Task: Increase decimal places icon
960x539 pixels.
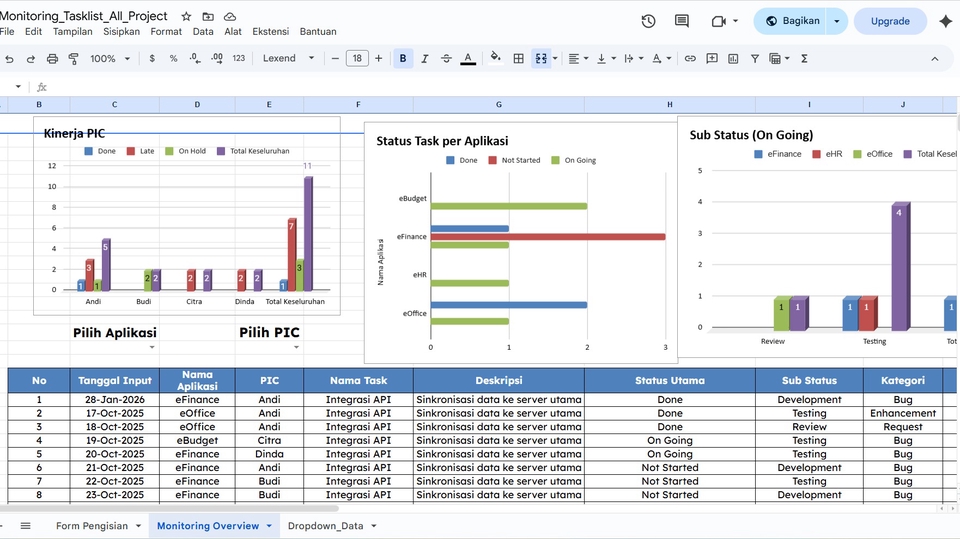Action: click(x=217, y=58)
